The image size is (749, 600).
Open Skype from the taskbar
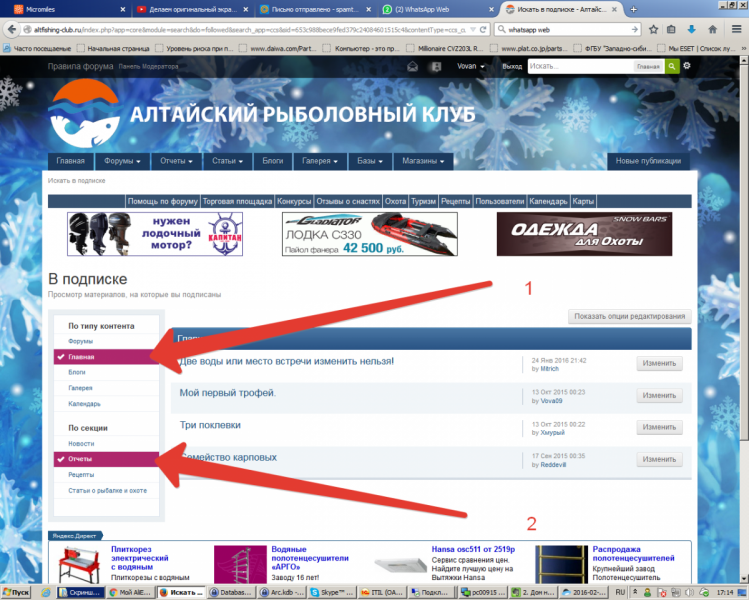[332, 592]
